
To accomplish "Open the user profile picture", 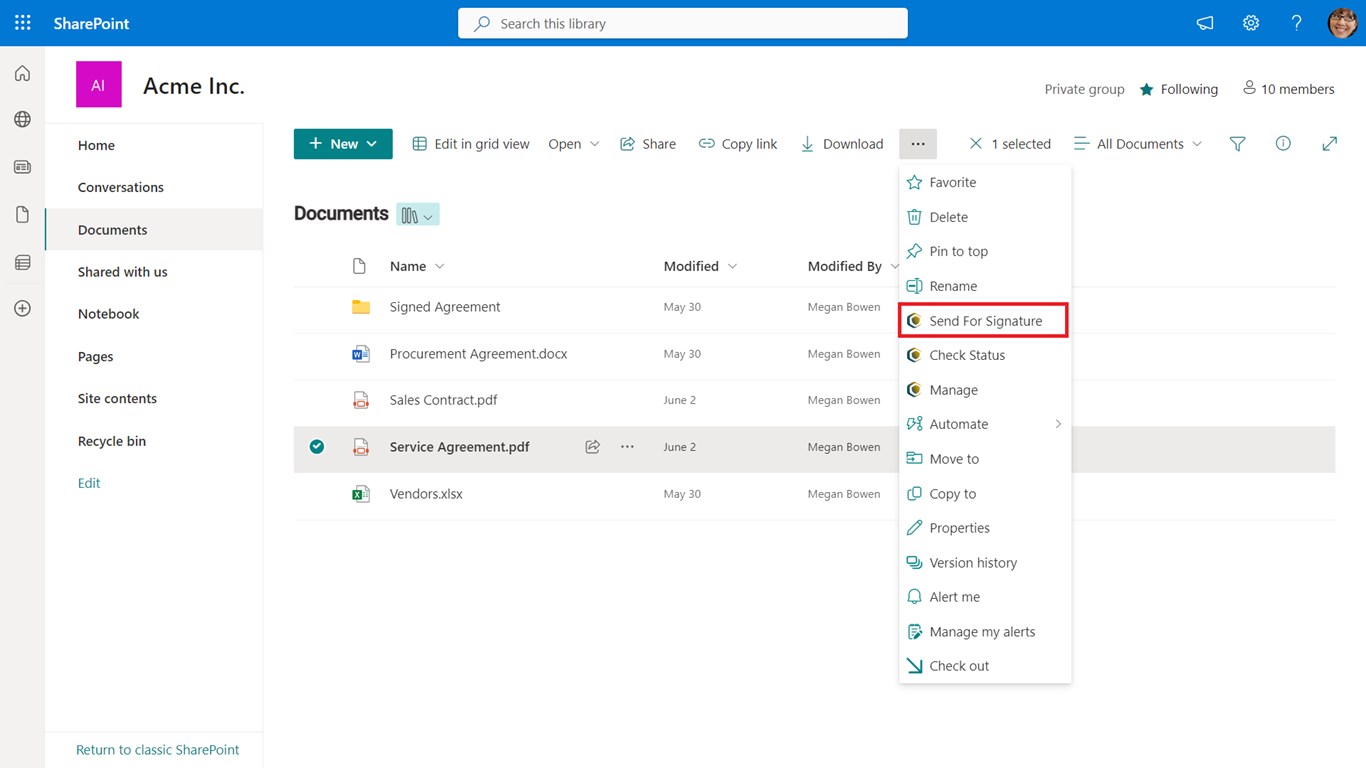I will point(1342,23).
